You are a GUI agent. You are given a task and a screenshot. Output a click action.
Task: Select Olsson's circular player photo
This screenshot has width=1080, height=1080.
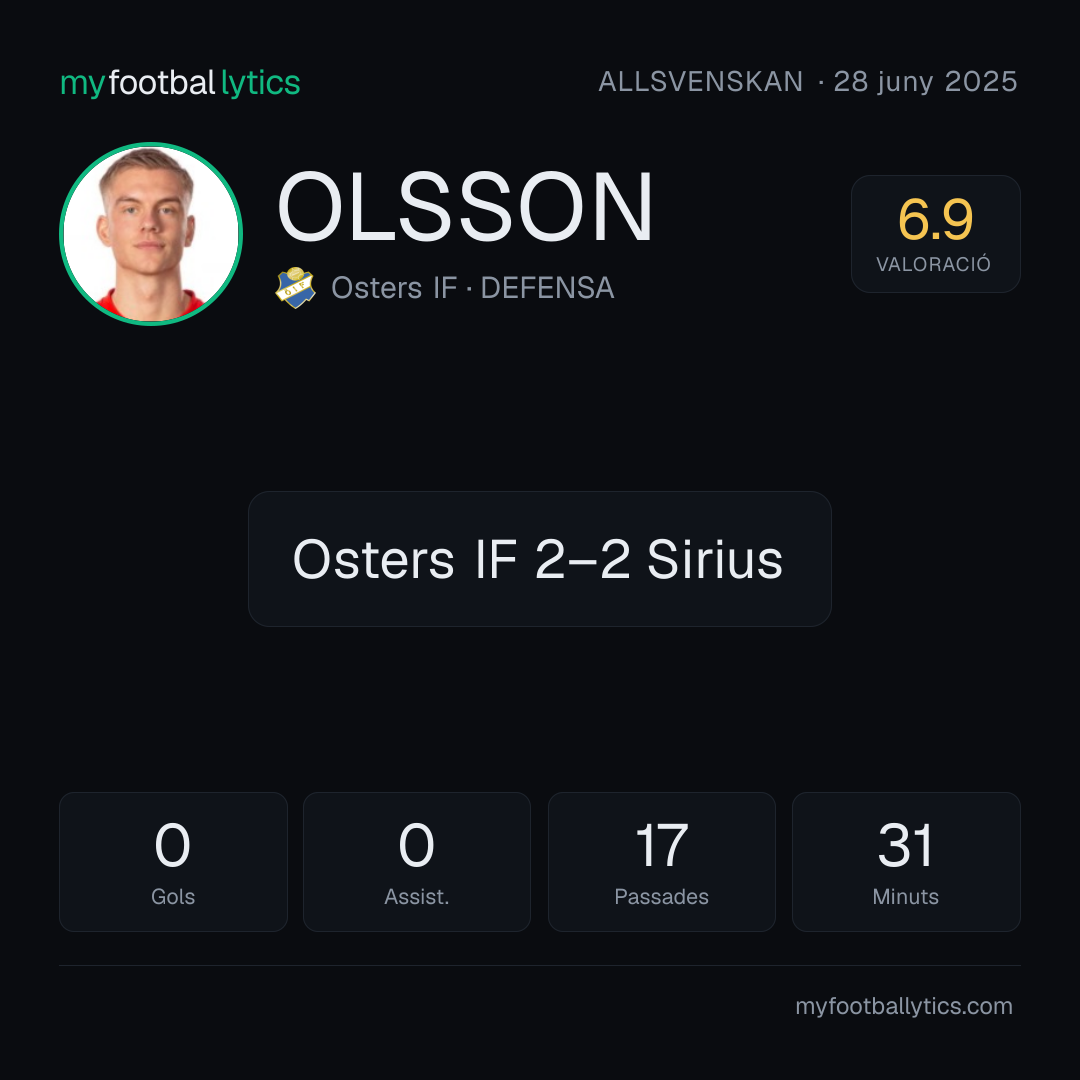pyautogui.click(x=151, y=233)
